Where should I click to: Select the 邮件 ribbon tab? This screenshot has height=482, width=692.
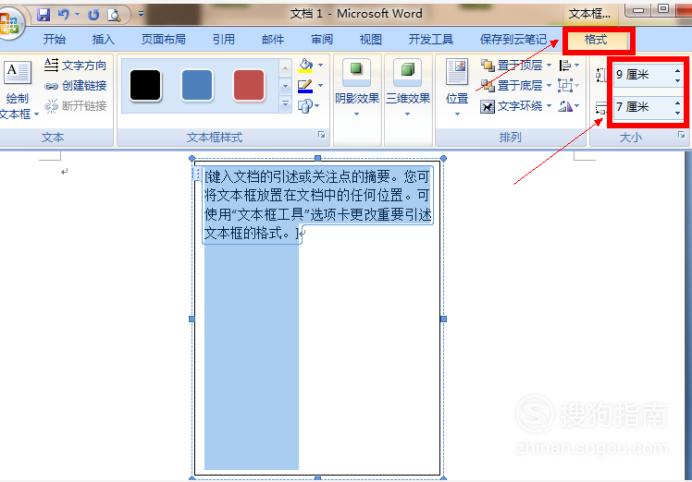click(x=272, y=39)
